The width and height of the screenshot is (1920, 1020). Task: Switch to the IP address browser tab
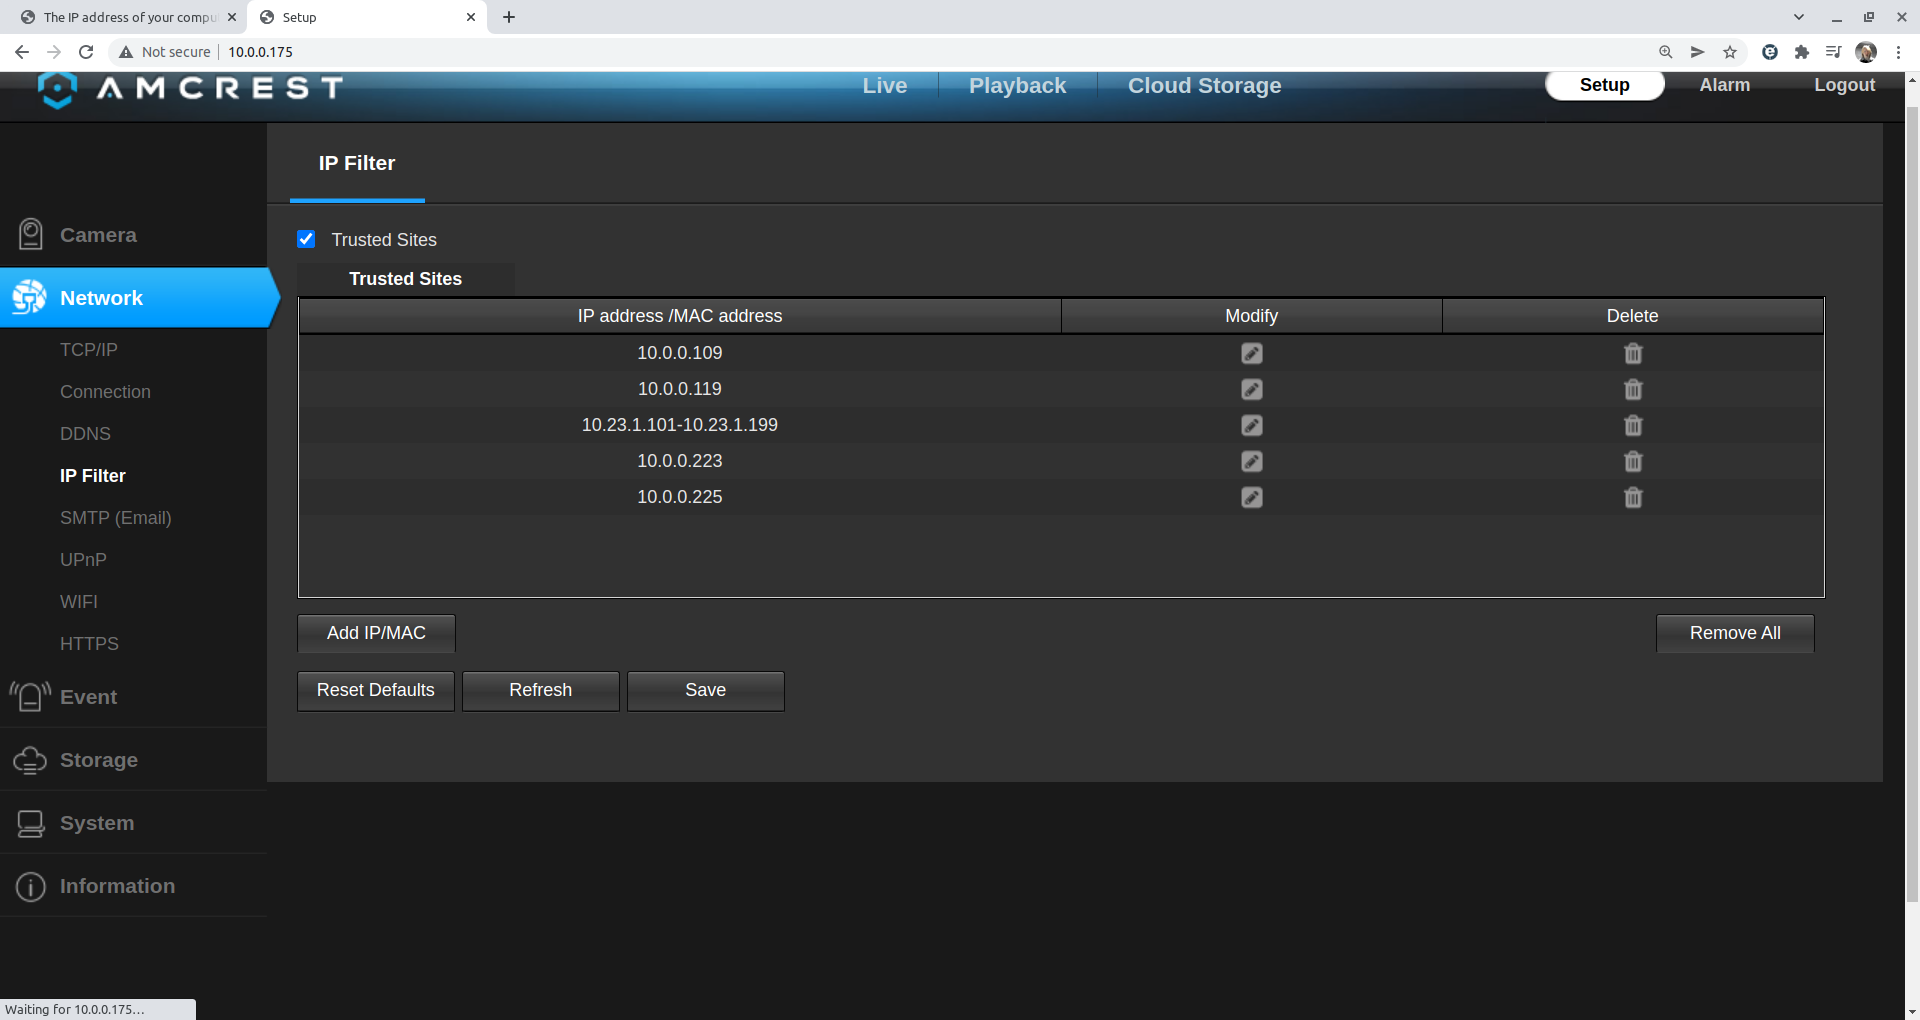(130, 17)
